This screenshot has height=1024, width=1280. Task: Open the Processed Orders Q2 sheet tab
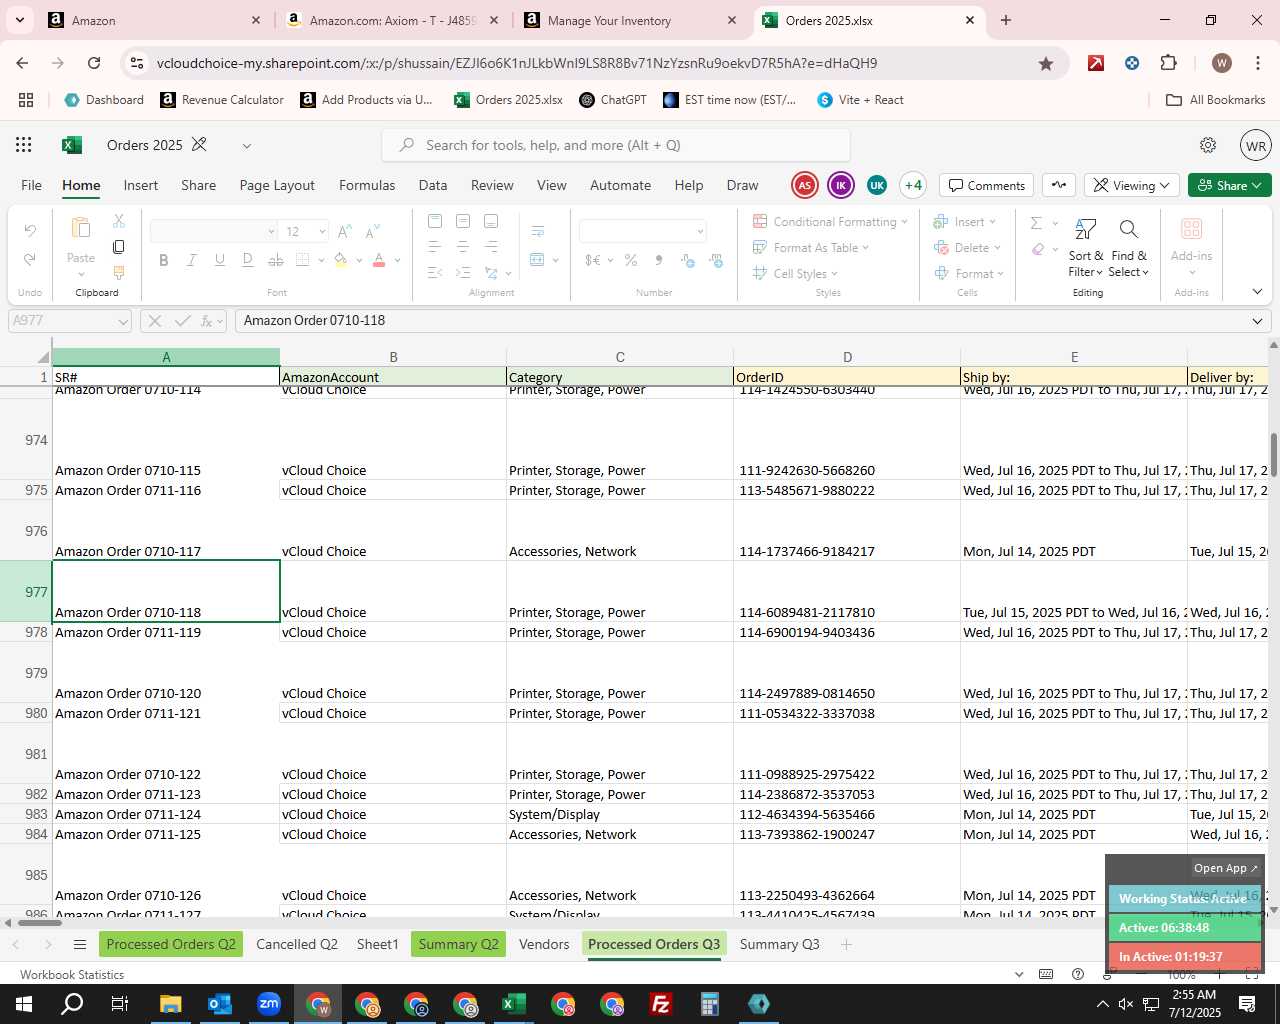coord(171,944)
